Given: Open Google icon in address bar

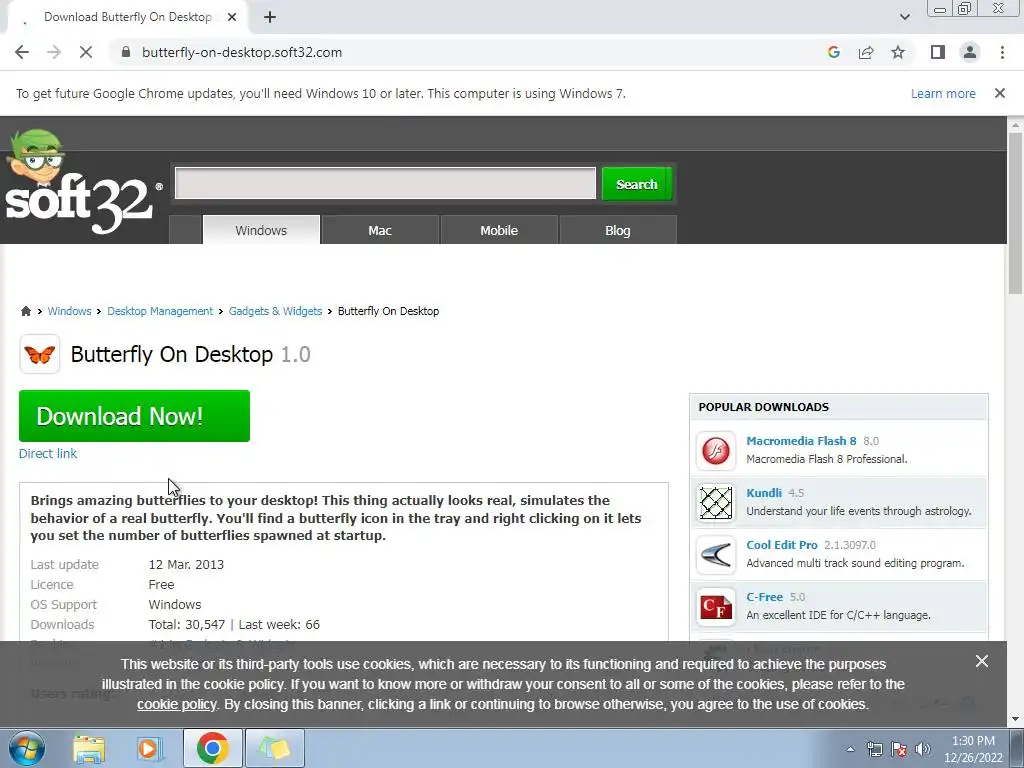Looking at the screenshot, I should (833, 52).
